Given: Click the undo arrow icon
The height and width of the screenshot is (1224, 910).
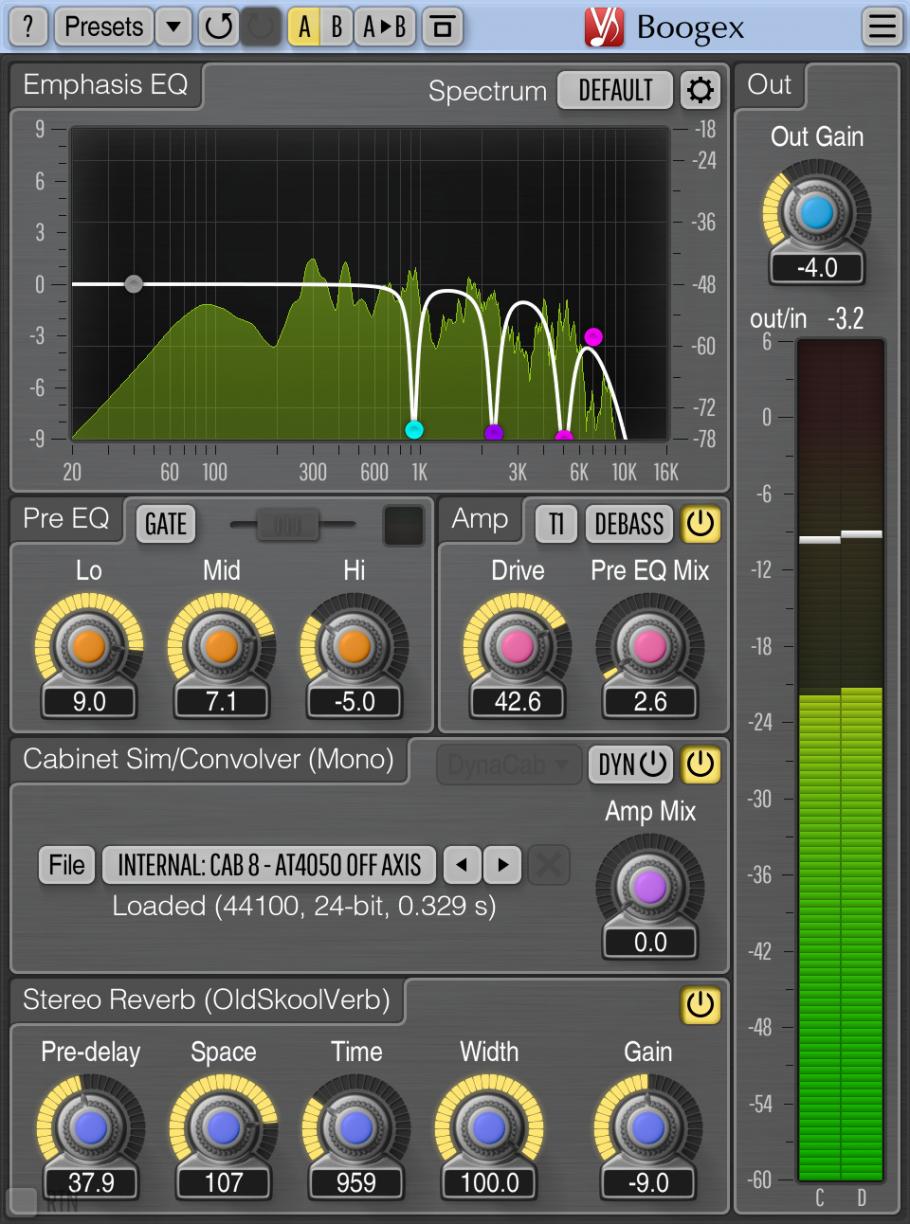Looking at the screenshot, I should click(x=215, y=27).
